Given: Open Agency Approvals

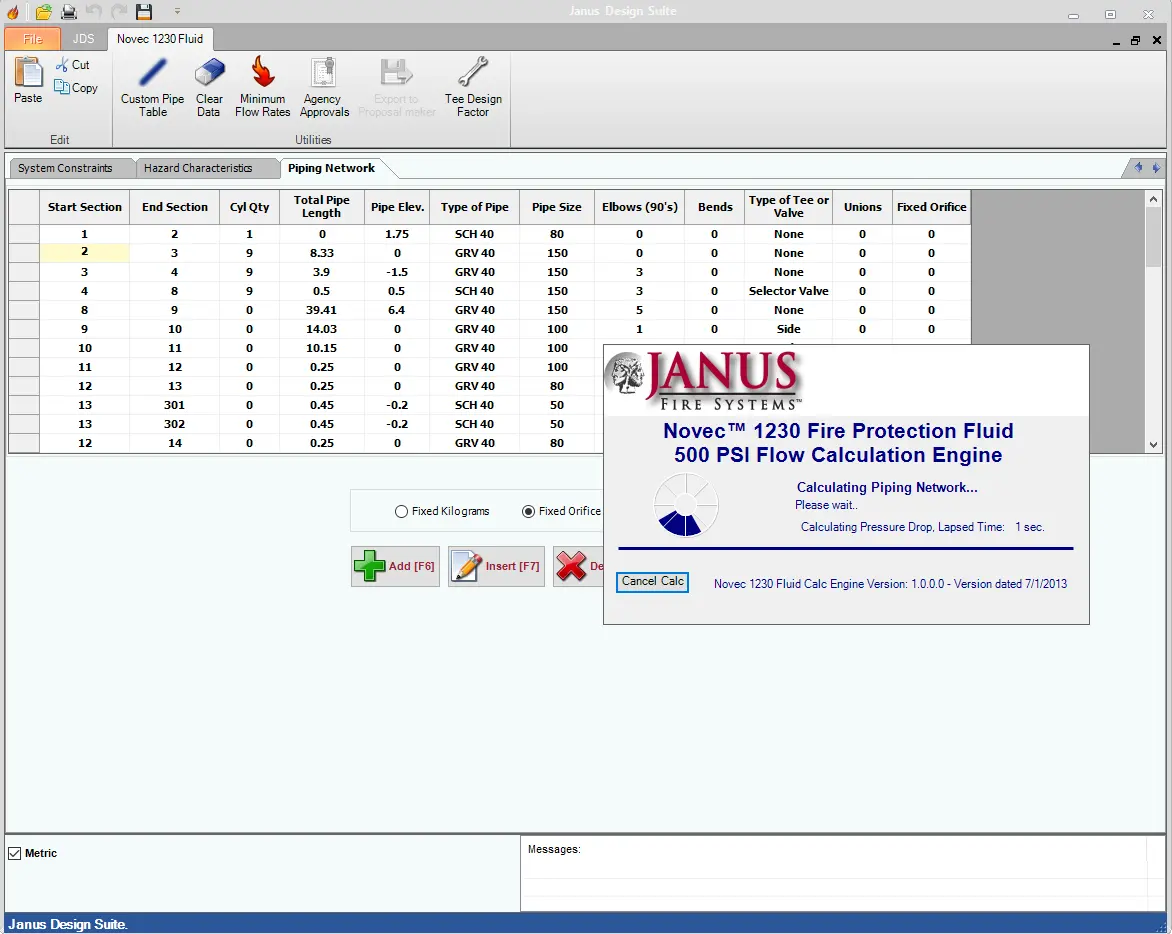Looking at the screenshot, I should coord(324,87).
